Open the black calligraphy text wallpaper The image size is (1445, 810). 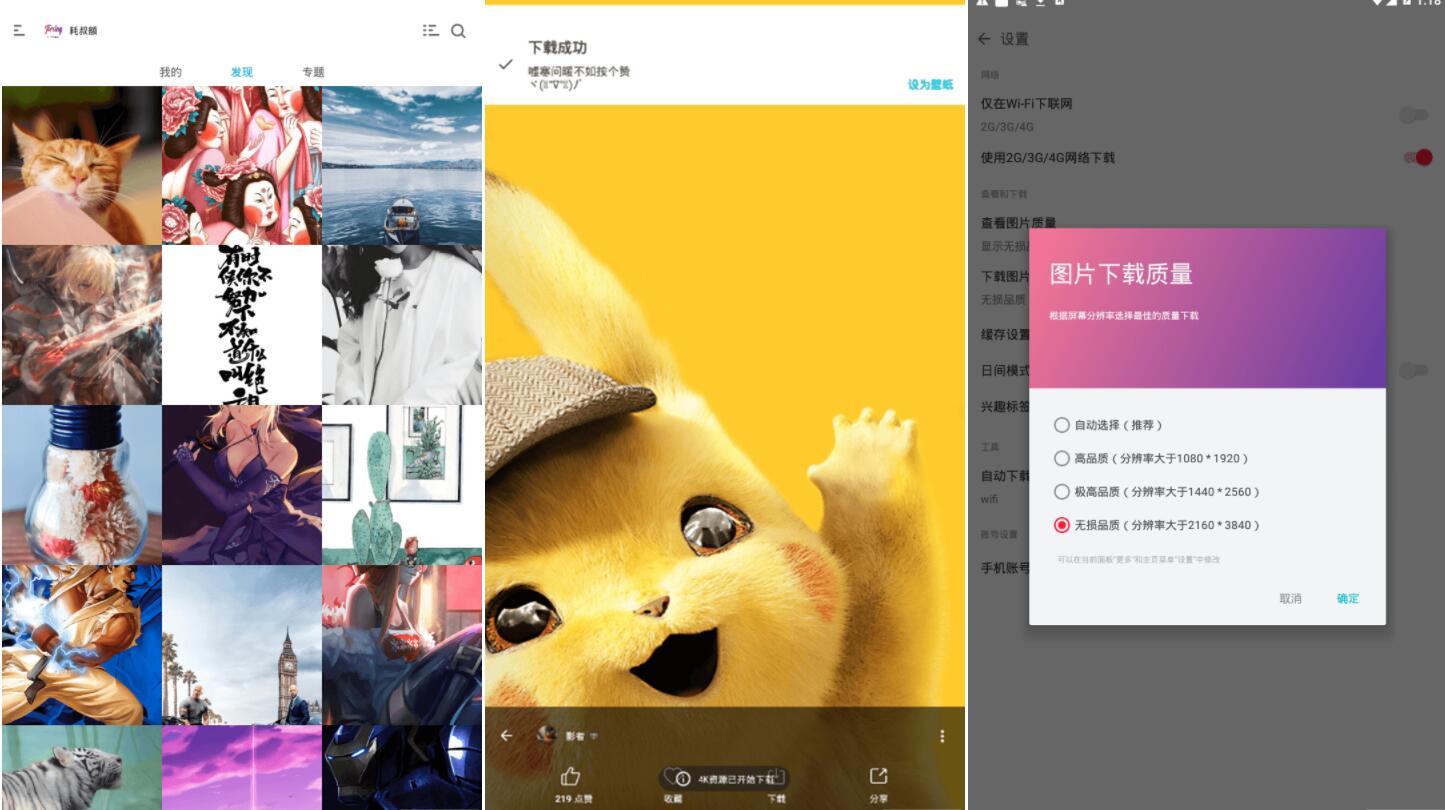coord(242,325)
